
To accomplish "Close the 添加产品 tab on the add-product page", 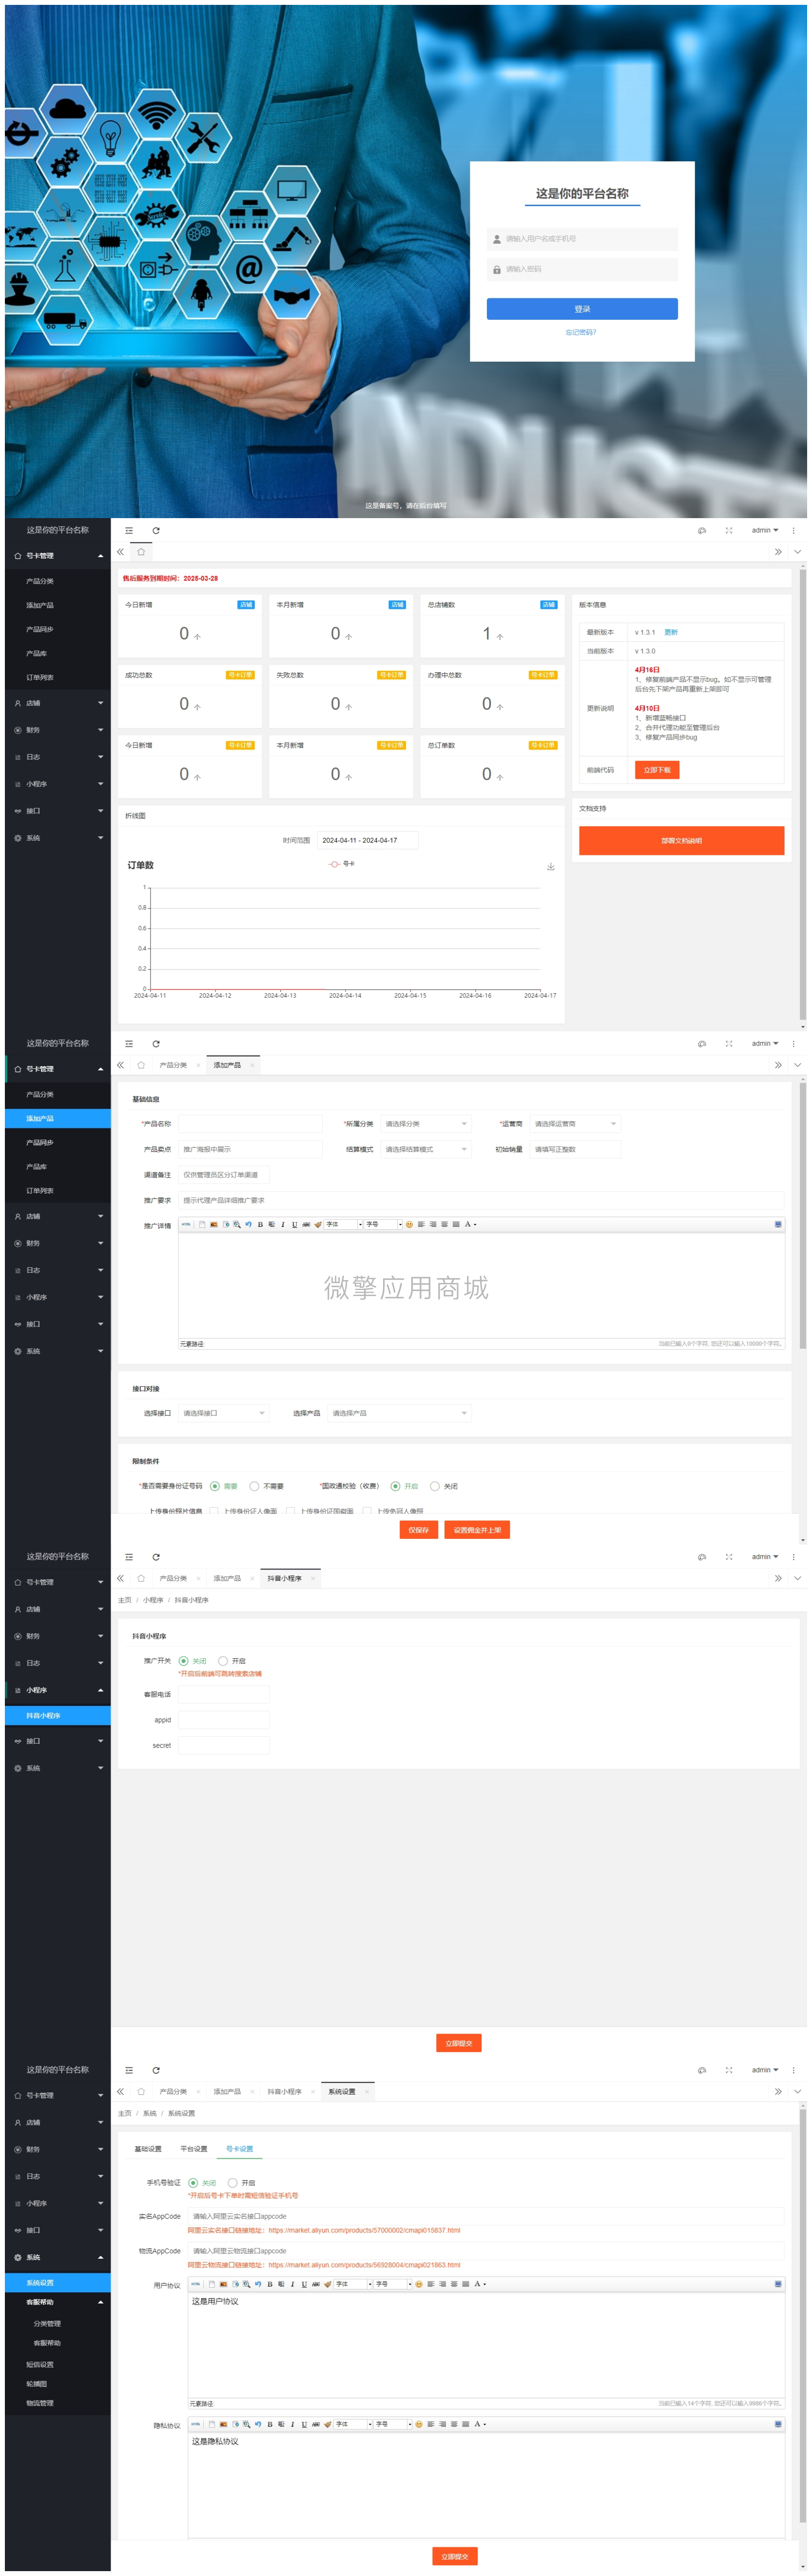I will 252,1065.
